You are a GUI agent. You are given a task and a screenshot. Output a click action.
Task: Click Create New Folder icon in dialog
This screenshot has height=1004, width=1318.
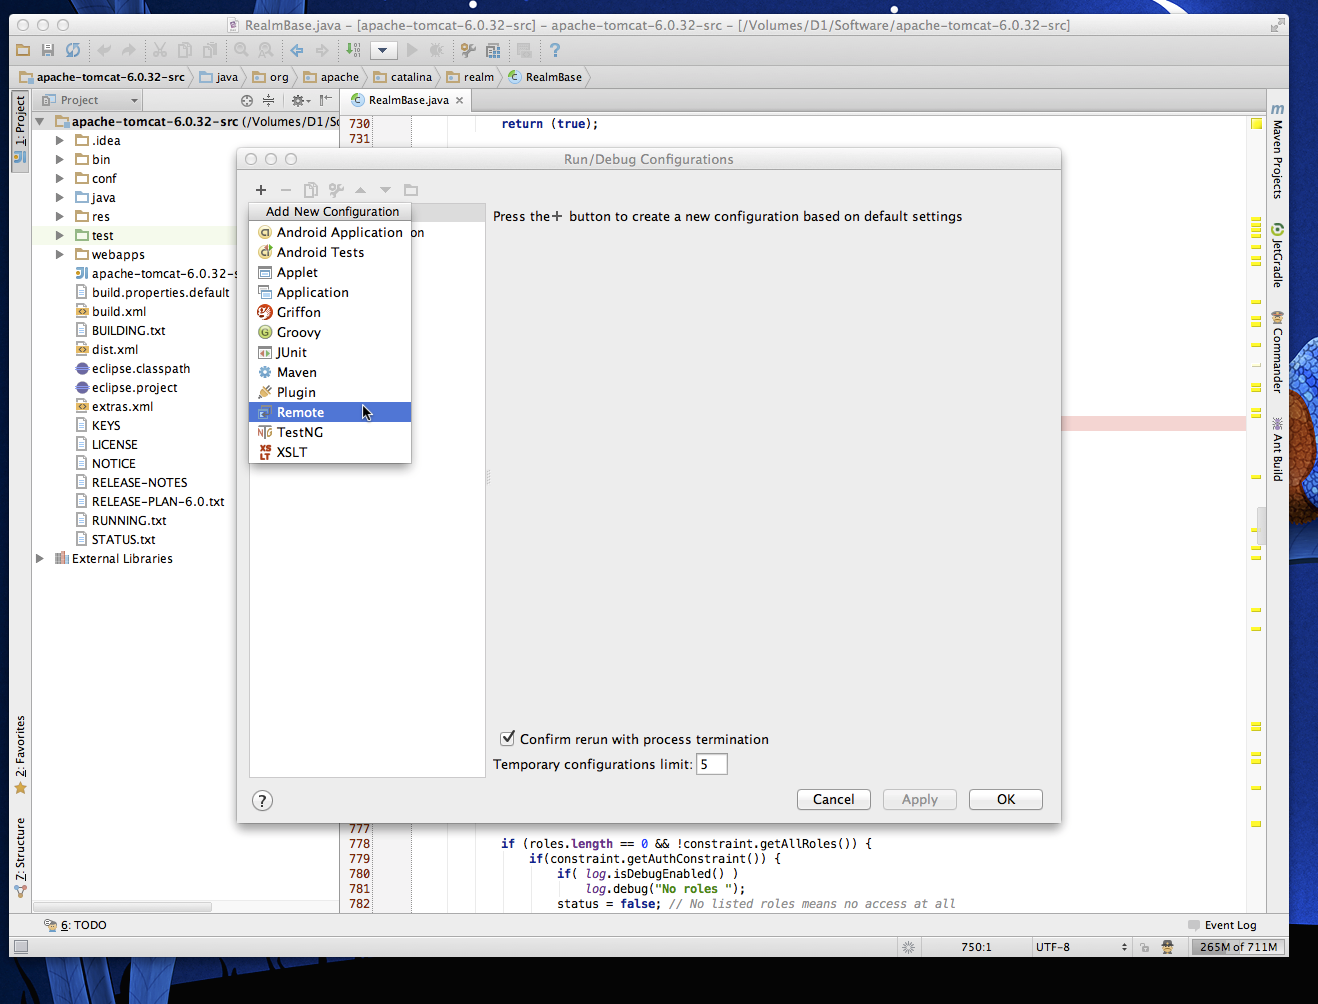(411, 190)
